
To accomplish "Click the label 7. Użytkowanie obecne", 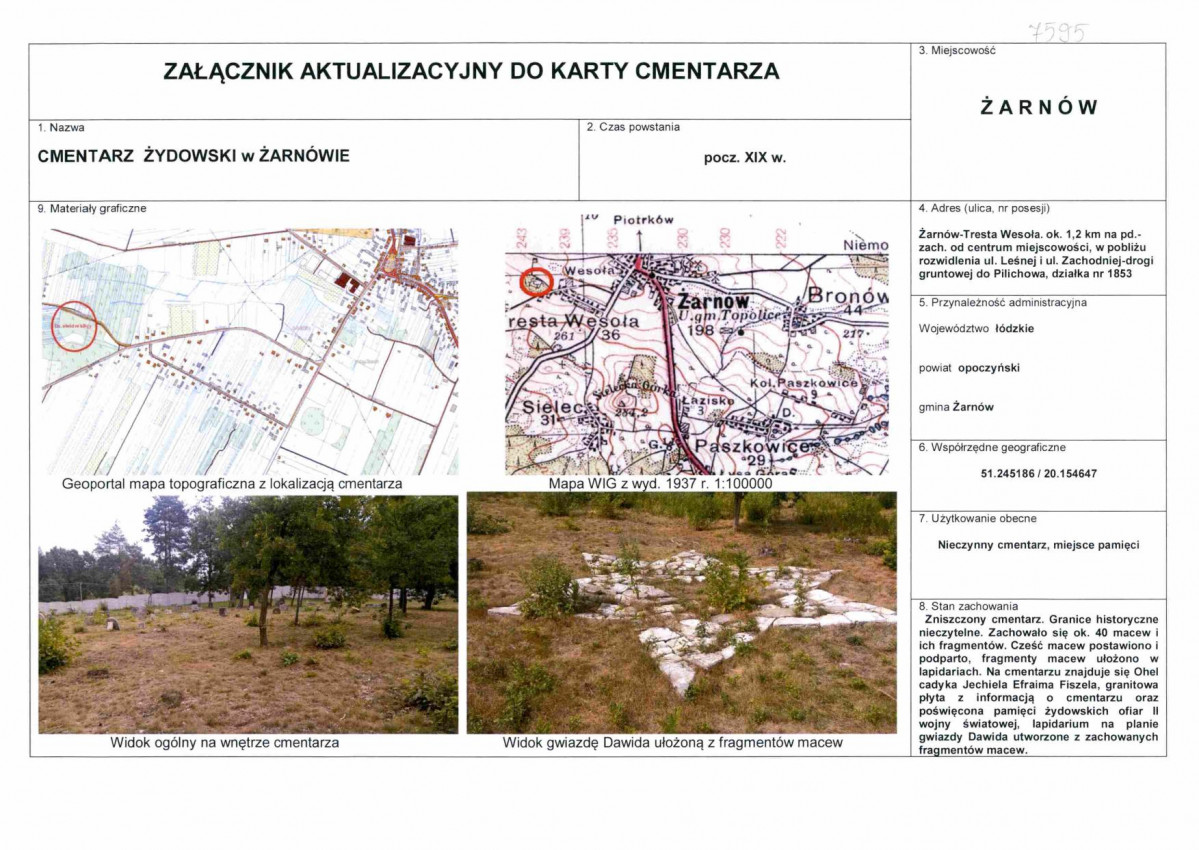I will click(977, 518).
